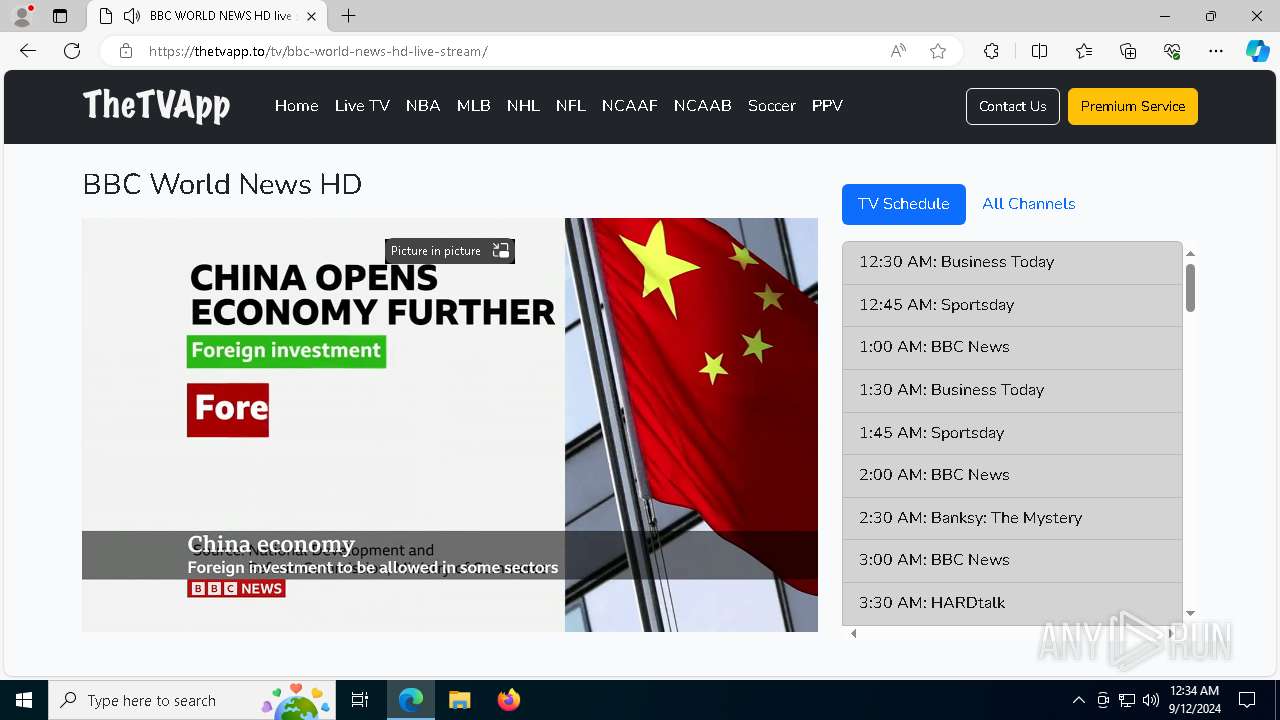Screen dimensions: 1280x720
Task: Close the BBC World News tab
Action: pyautogui.click(x=311, y=16)
